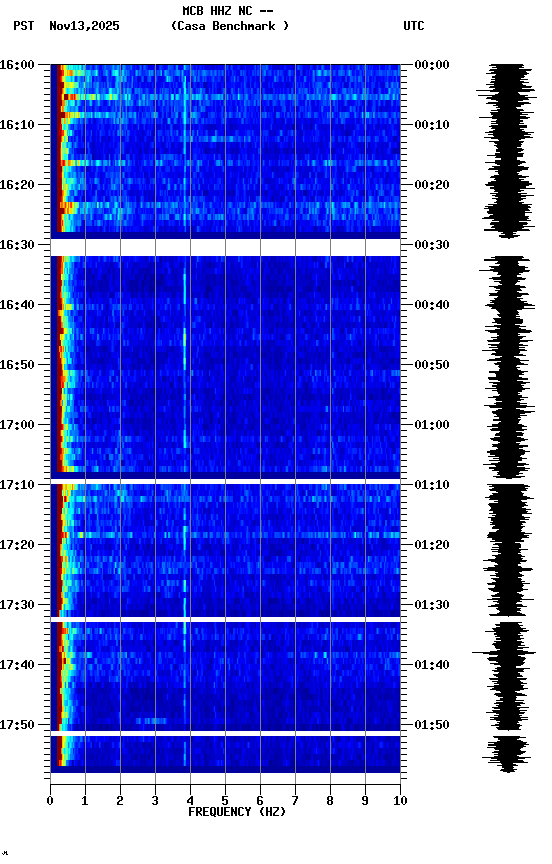Screen dimensions: 552x864
Task: Click the '01:50' UTC time label
Action: point(432,725)
